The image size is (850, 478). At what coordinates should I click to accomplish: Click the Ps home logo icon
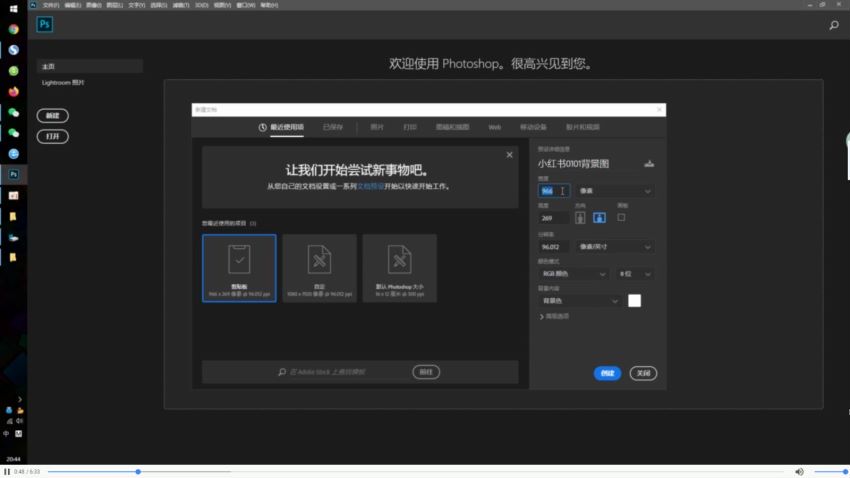(44, 24)
